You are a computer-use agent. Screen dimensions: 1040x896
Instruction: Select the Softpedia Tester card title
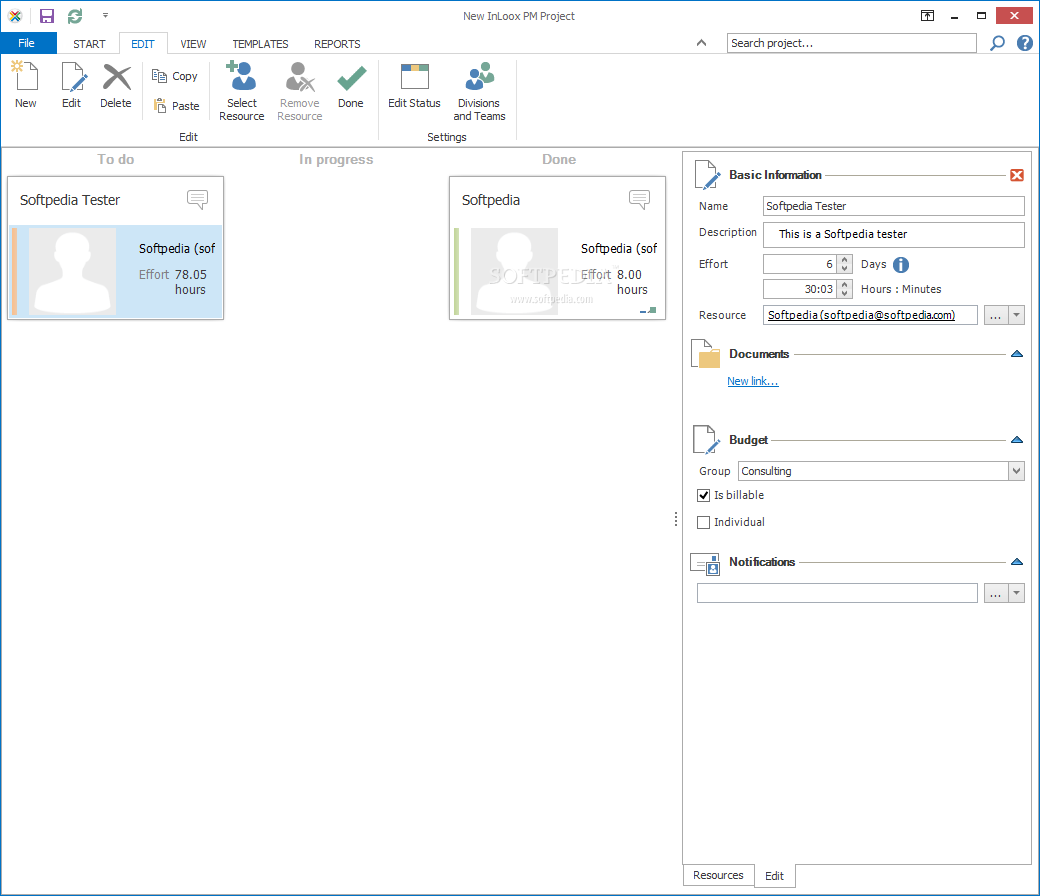[70, 200]
